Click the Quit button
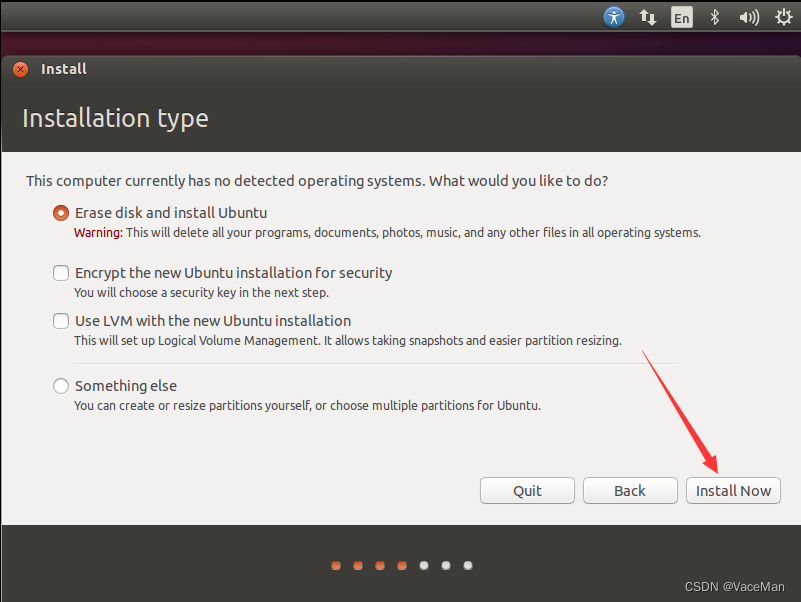 pos(527,490)
